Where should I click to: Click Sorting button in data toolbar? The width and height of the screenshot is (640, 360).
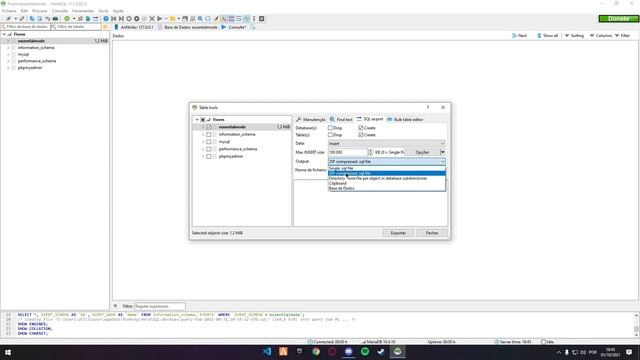[574, 36]
